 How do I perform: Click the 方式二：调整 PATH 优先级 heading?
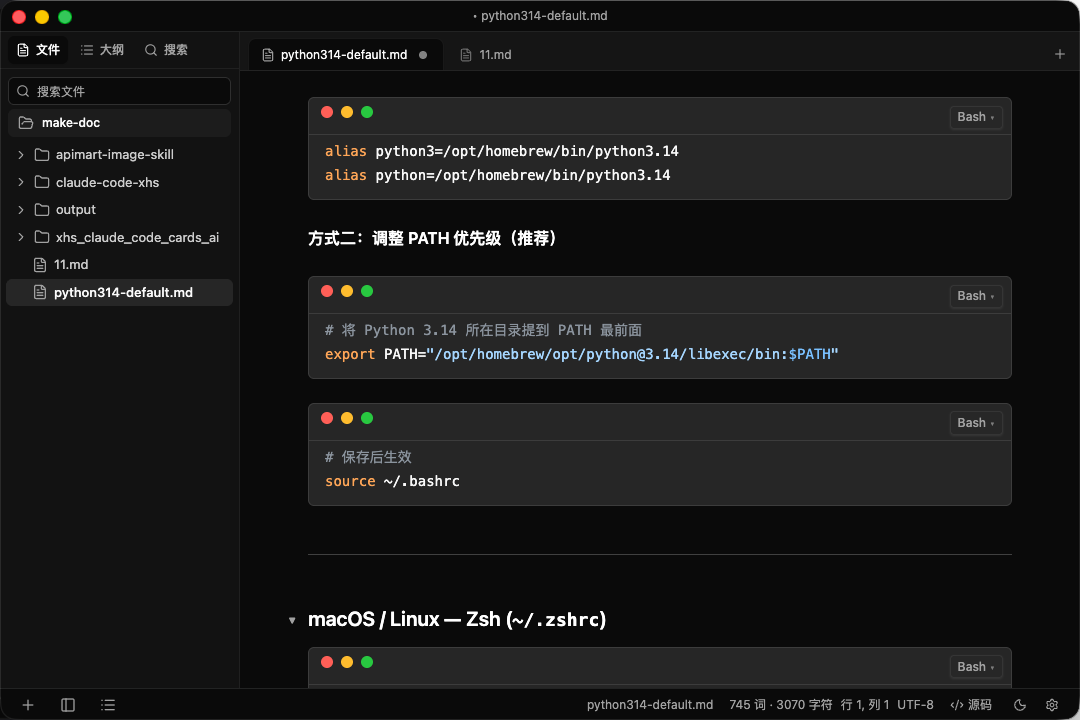click(x=433, y=238)
